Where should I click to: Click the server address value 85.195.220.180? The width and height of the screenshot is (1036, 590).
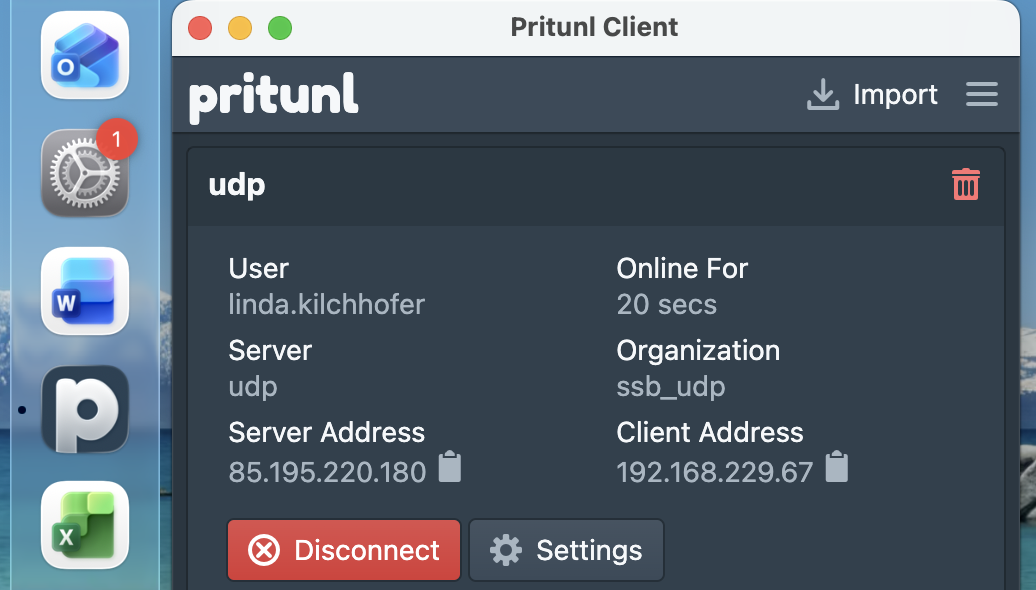click(327, 472)
